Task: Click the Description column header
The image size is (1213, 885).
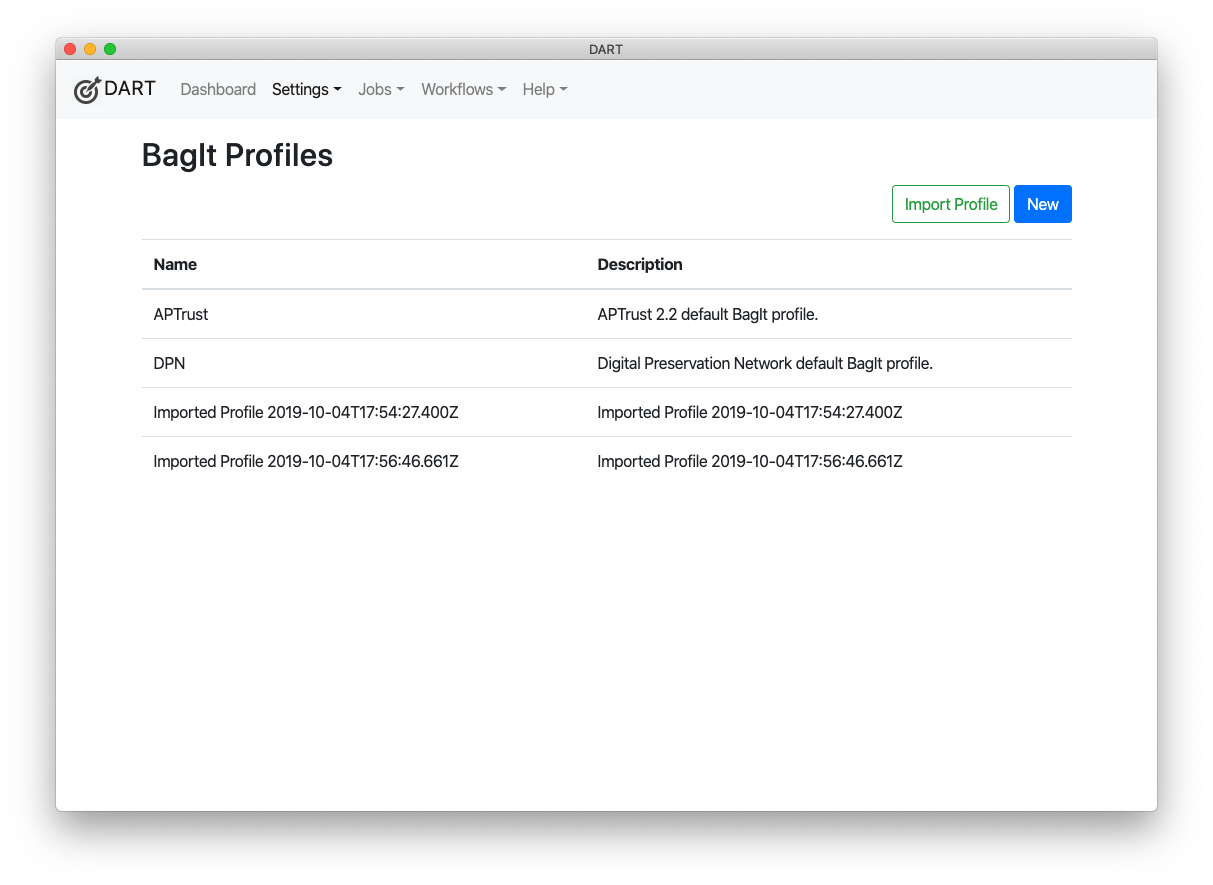Action: pos(640,264)
